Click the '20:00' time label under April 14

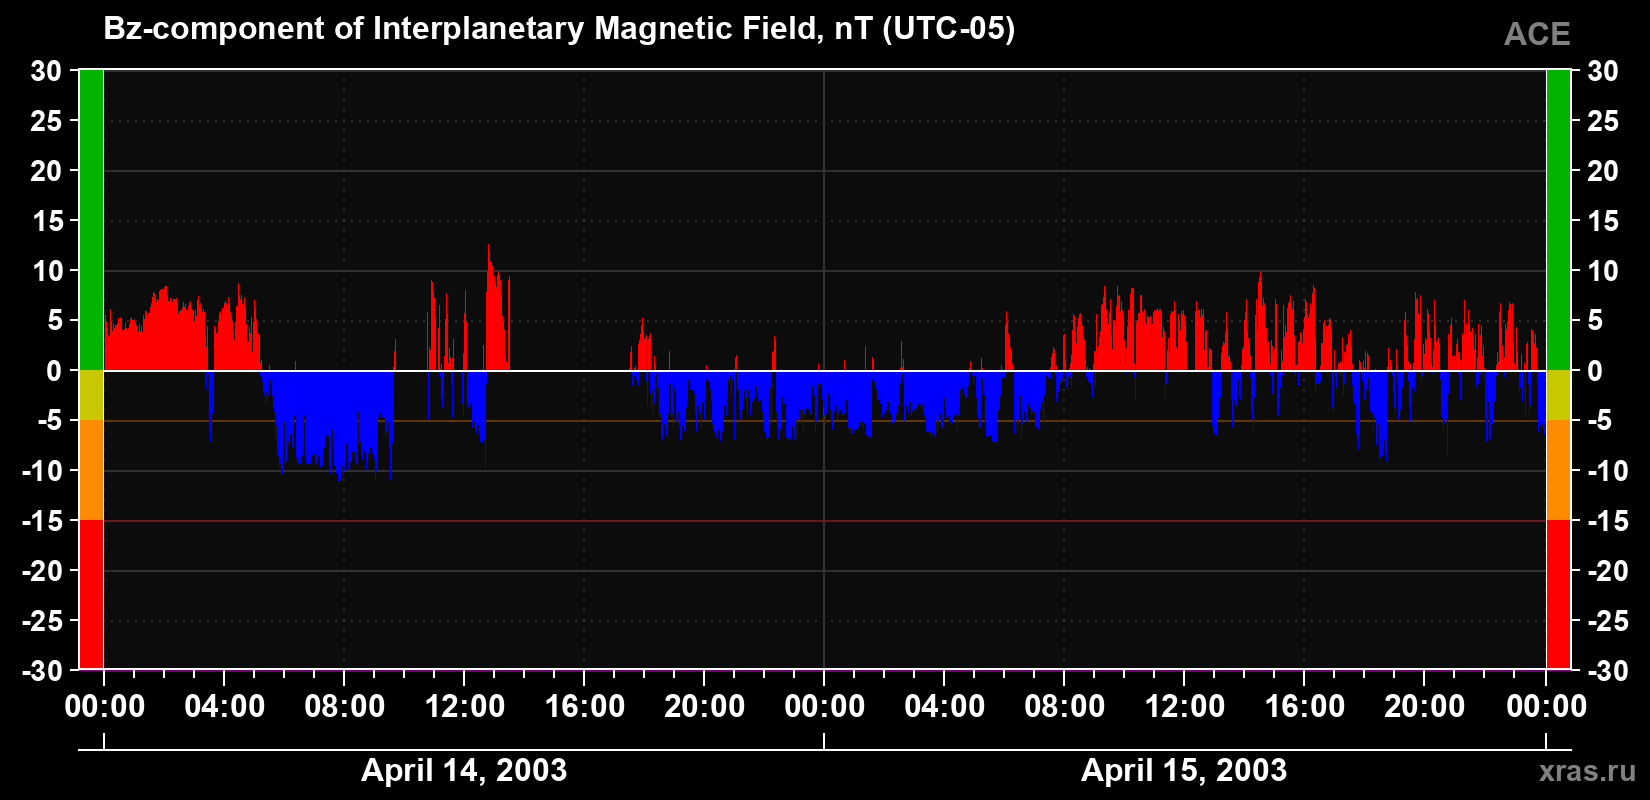[x=705, y=706]
